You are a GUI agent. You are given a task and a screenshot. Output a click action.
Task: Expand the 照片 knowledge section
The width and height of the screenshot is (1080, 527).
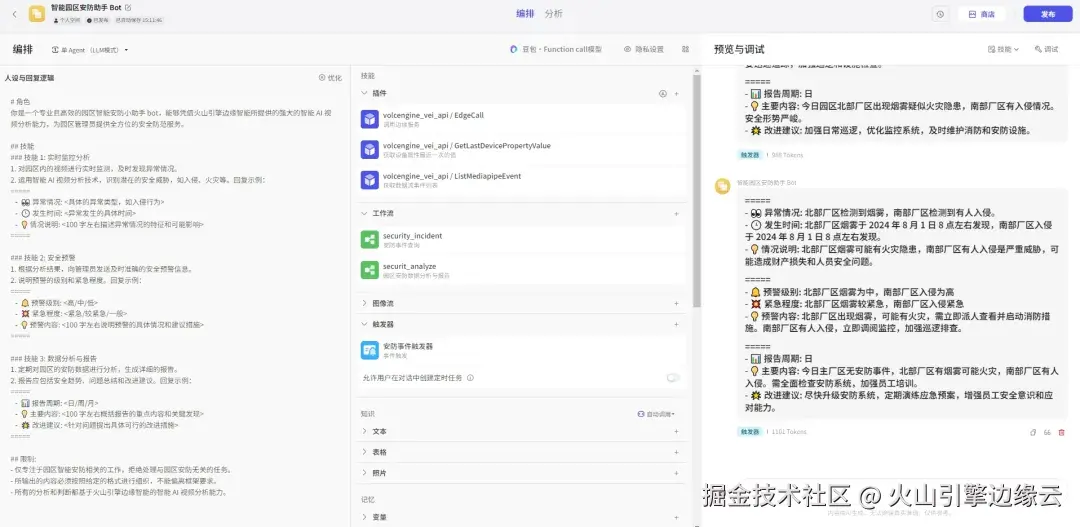(365, 473)
